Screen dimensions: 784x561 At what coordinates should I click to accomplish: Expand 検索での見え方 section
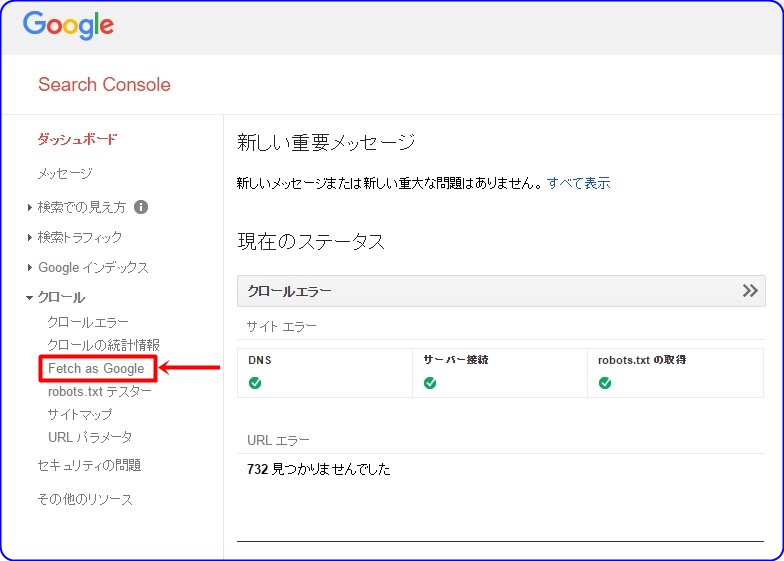[82, 207]
